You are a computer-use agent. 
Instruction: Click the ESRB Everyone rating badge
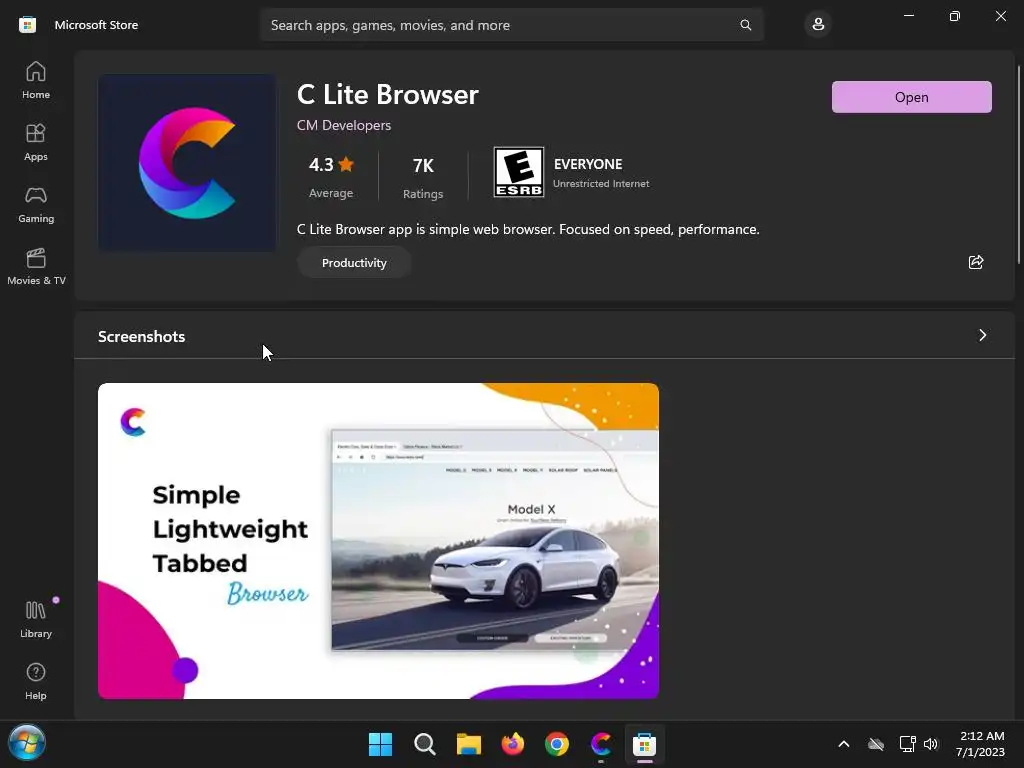click(x=519, y=172)
